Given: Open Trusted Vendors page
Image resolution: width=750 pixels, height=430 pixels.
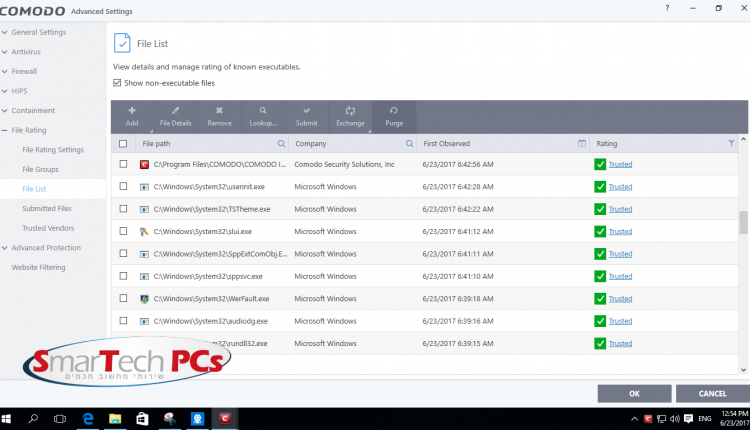Looking at the screenshot, I should point(48,228).
